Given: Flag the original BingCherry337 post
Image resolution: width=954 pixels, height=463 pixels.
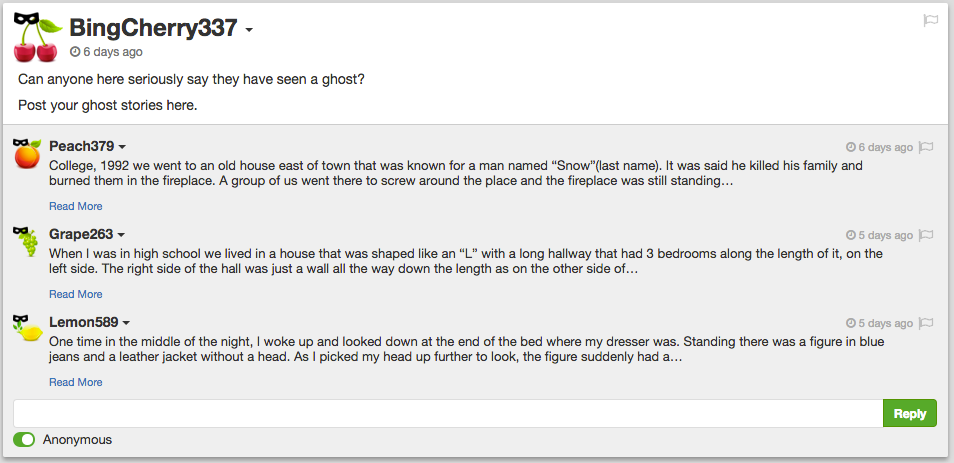Looking at the screenshot, I should click(930, 20).
